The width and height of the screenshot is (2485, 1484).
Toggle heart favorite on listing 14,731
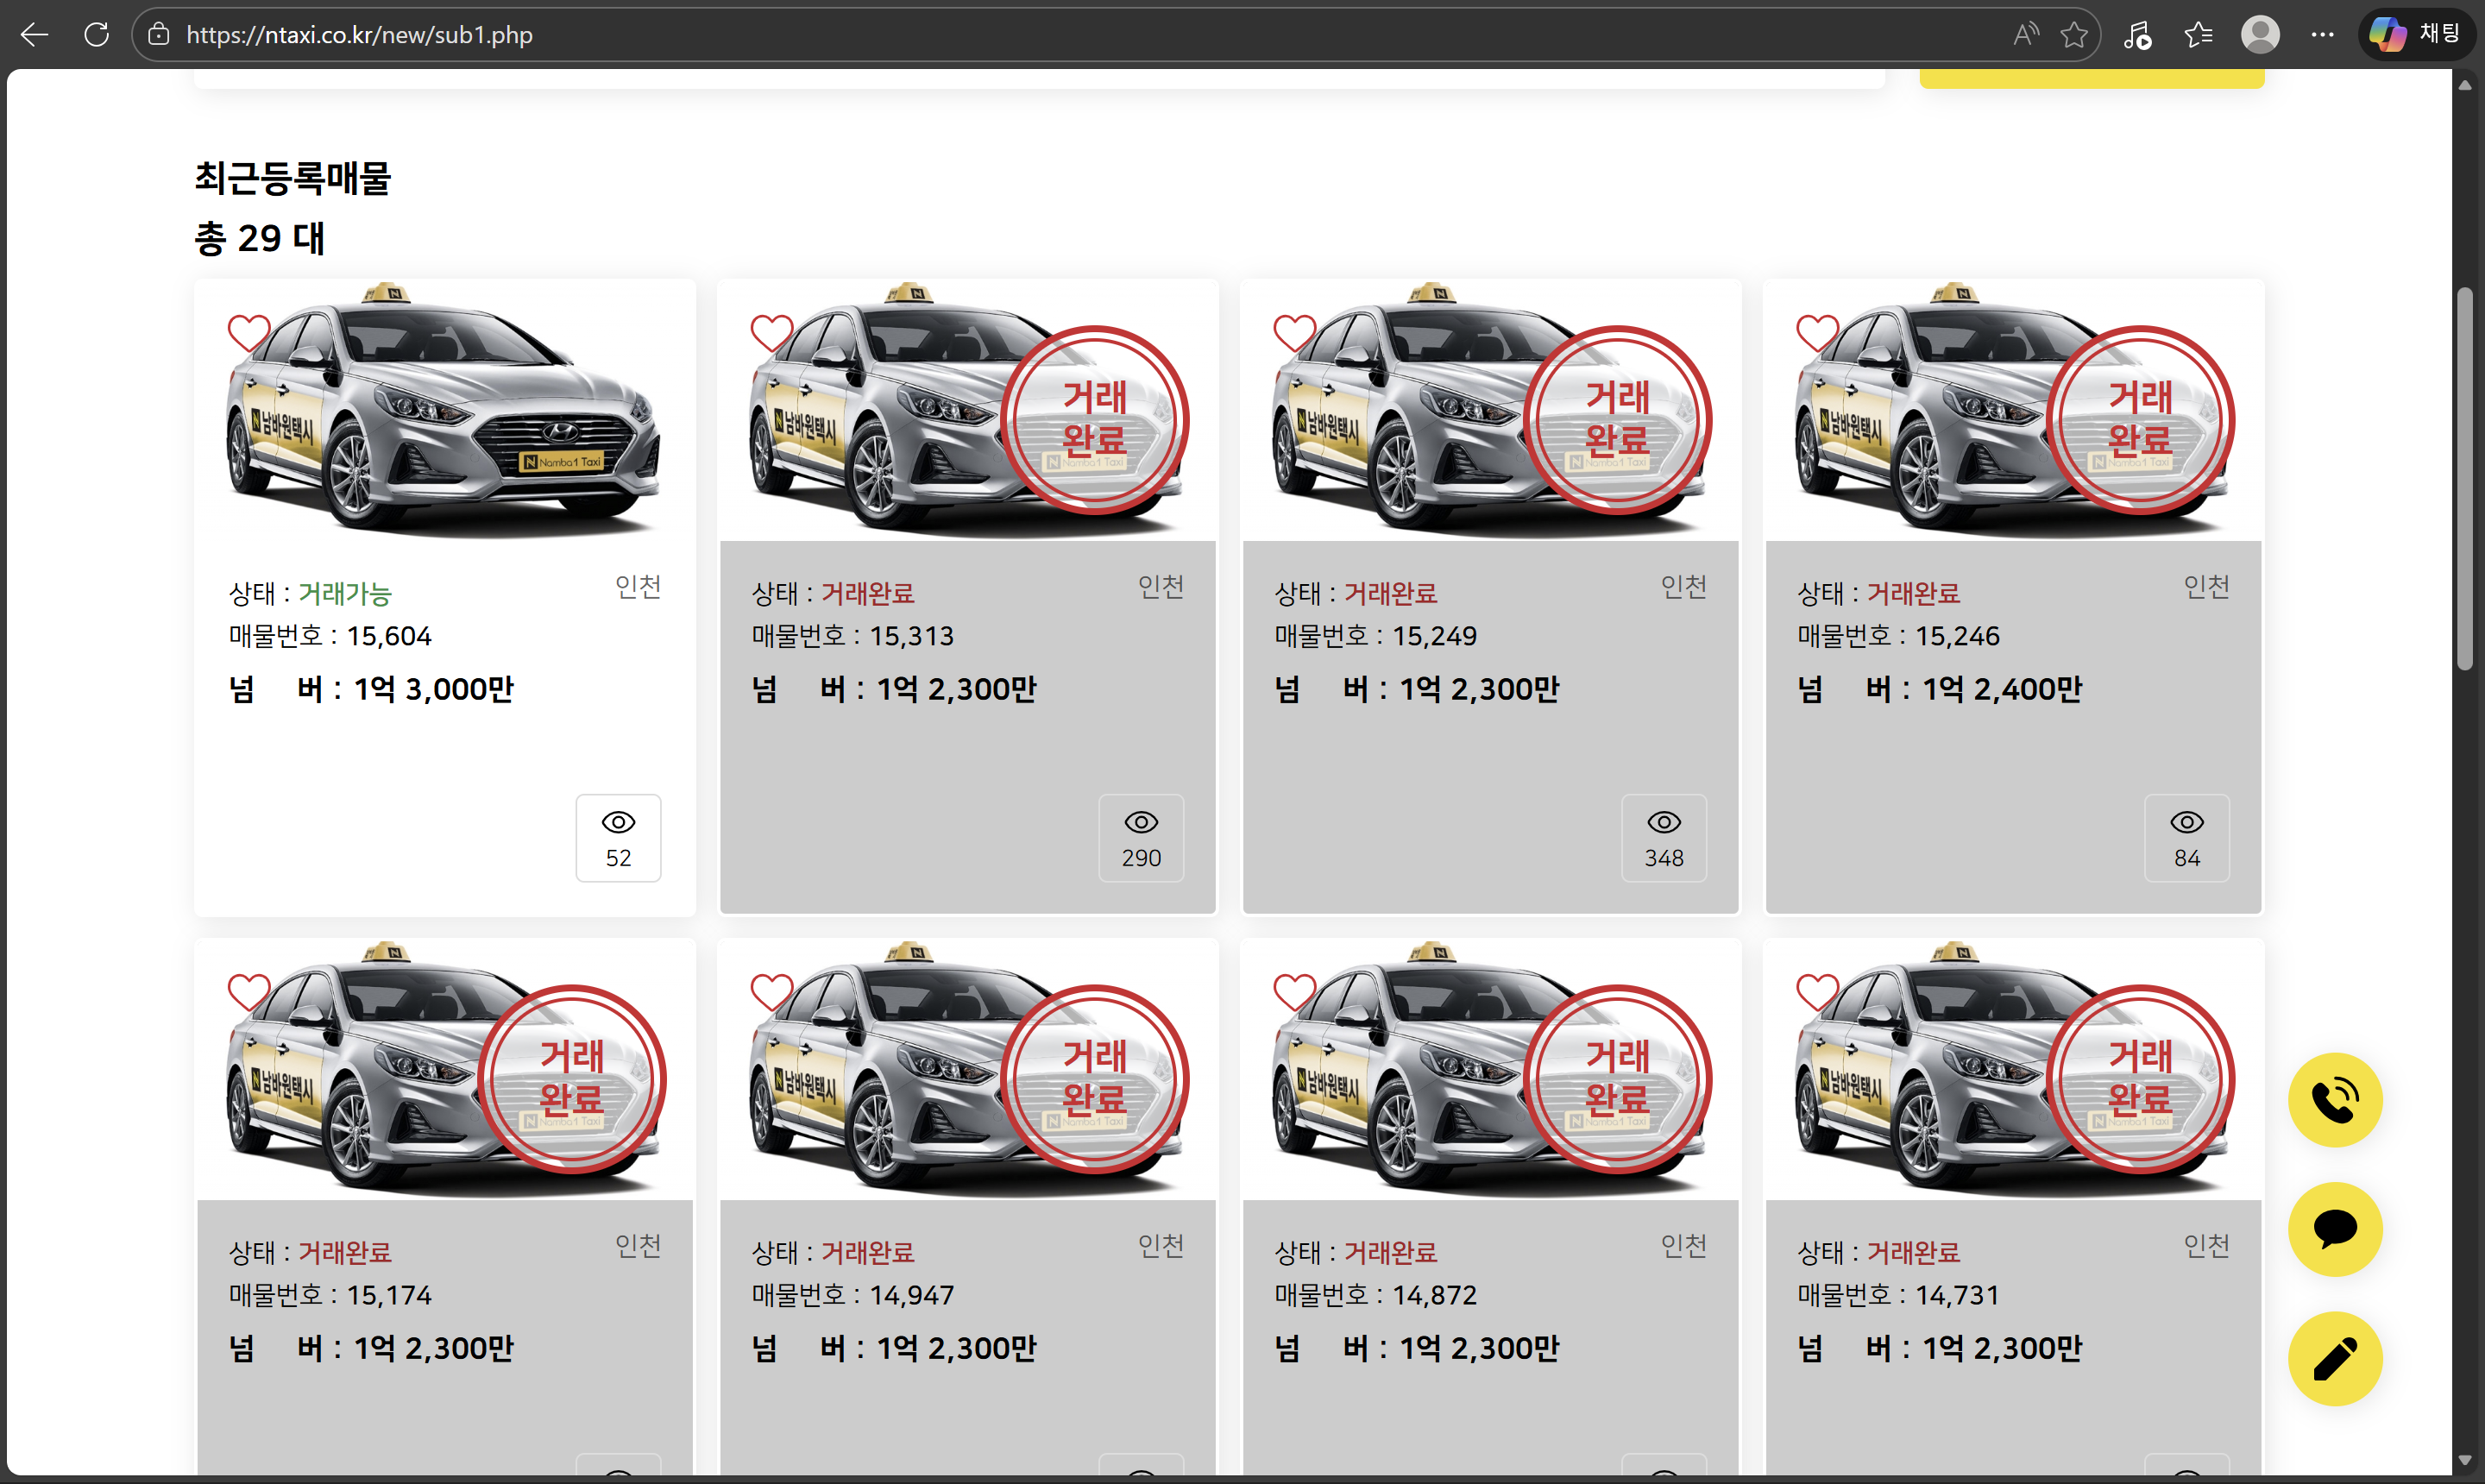[x=1817, y=992]
